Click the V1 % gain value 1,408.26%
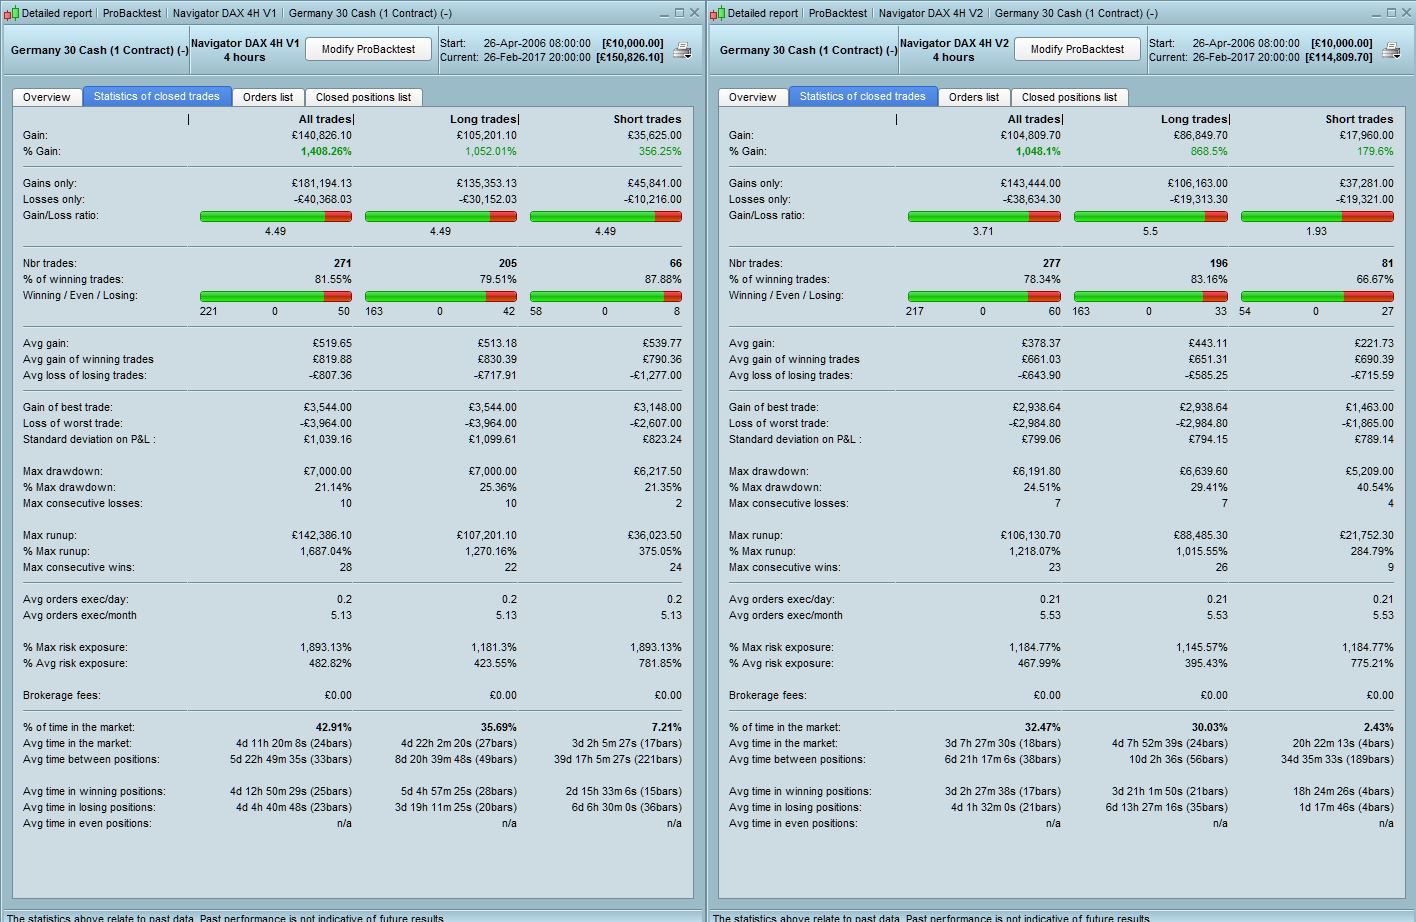Viewport: 1416px width, 922px height. pyautogui.click(x=326, y=151)
